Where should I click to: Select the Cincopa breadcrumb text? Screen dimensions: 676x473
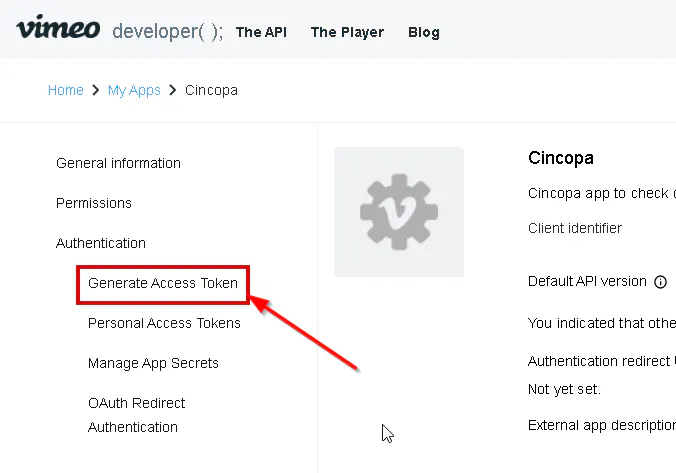(211, 91)
